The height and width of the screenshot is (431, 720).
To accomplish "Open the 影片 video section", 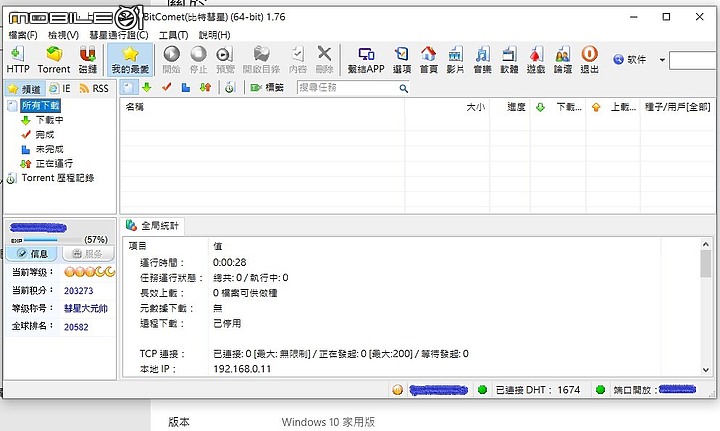I will pyautogui.click(x=455, y=60).
